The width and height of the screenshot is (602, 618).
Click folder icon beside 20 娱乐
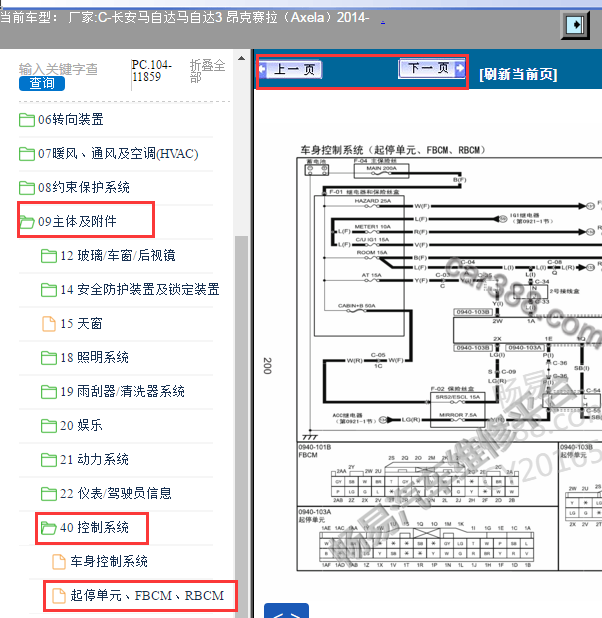49,426
